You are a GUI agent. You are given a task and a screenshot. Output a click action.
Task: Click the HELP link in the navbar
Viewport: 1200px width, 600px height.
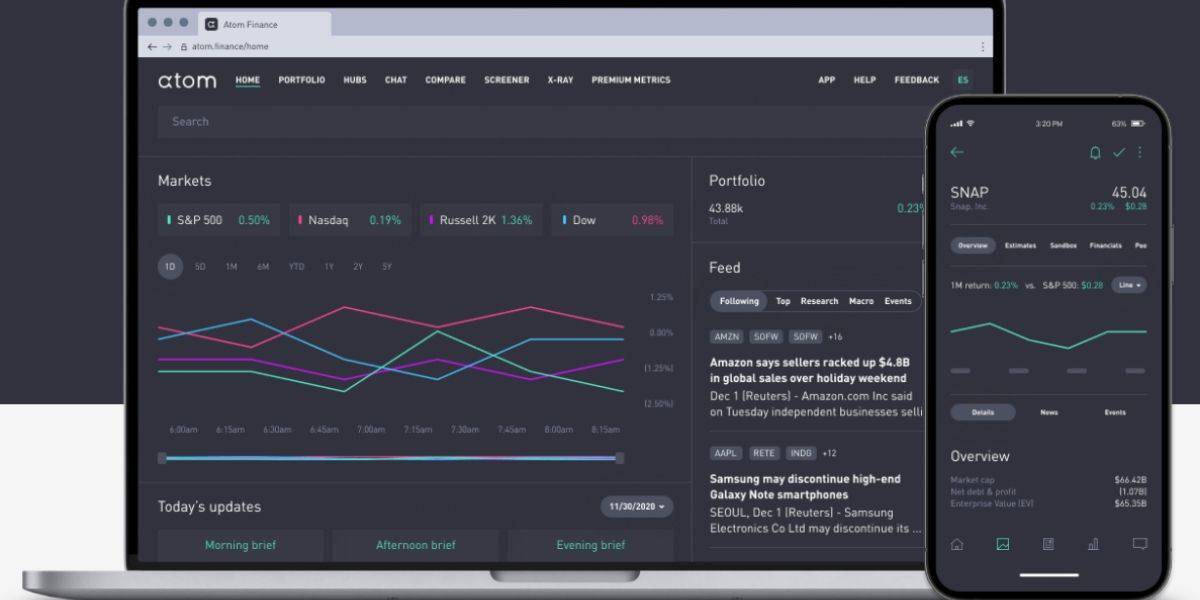coord(865,80)
